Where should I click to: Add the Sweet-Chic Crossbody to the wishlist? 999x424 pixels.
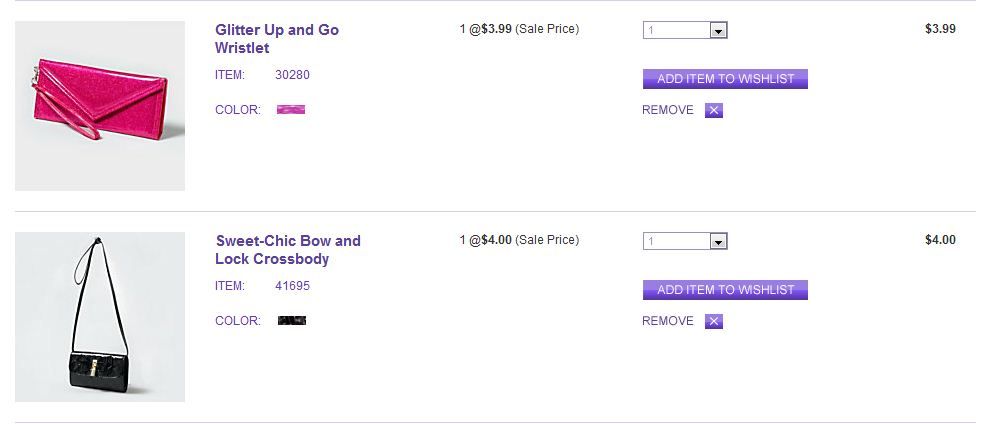(x=725, y=290)
